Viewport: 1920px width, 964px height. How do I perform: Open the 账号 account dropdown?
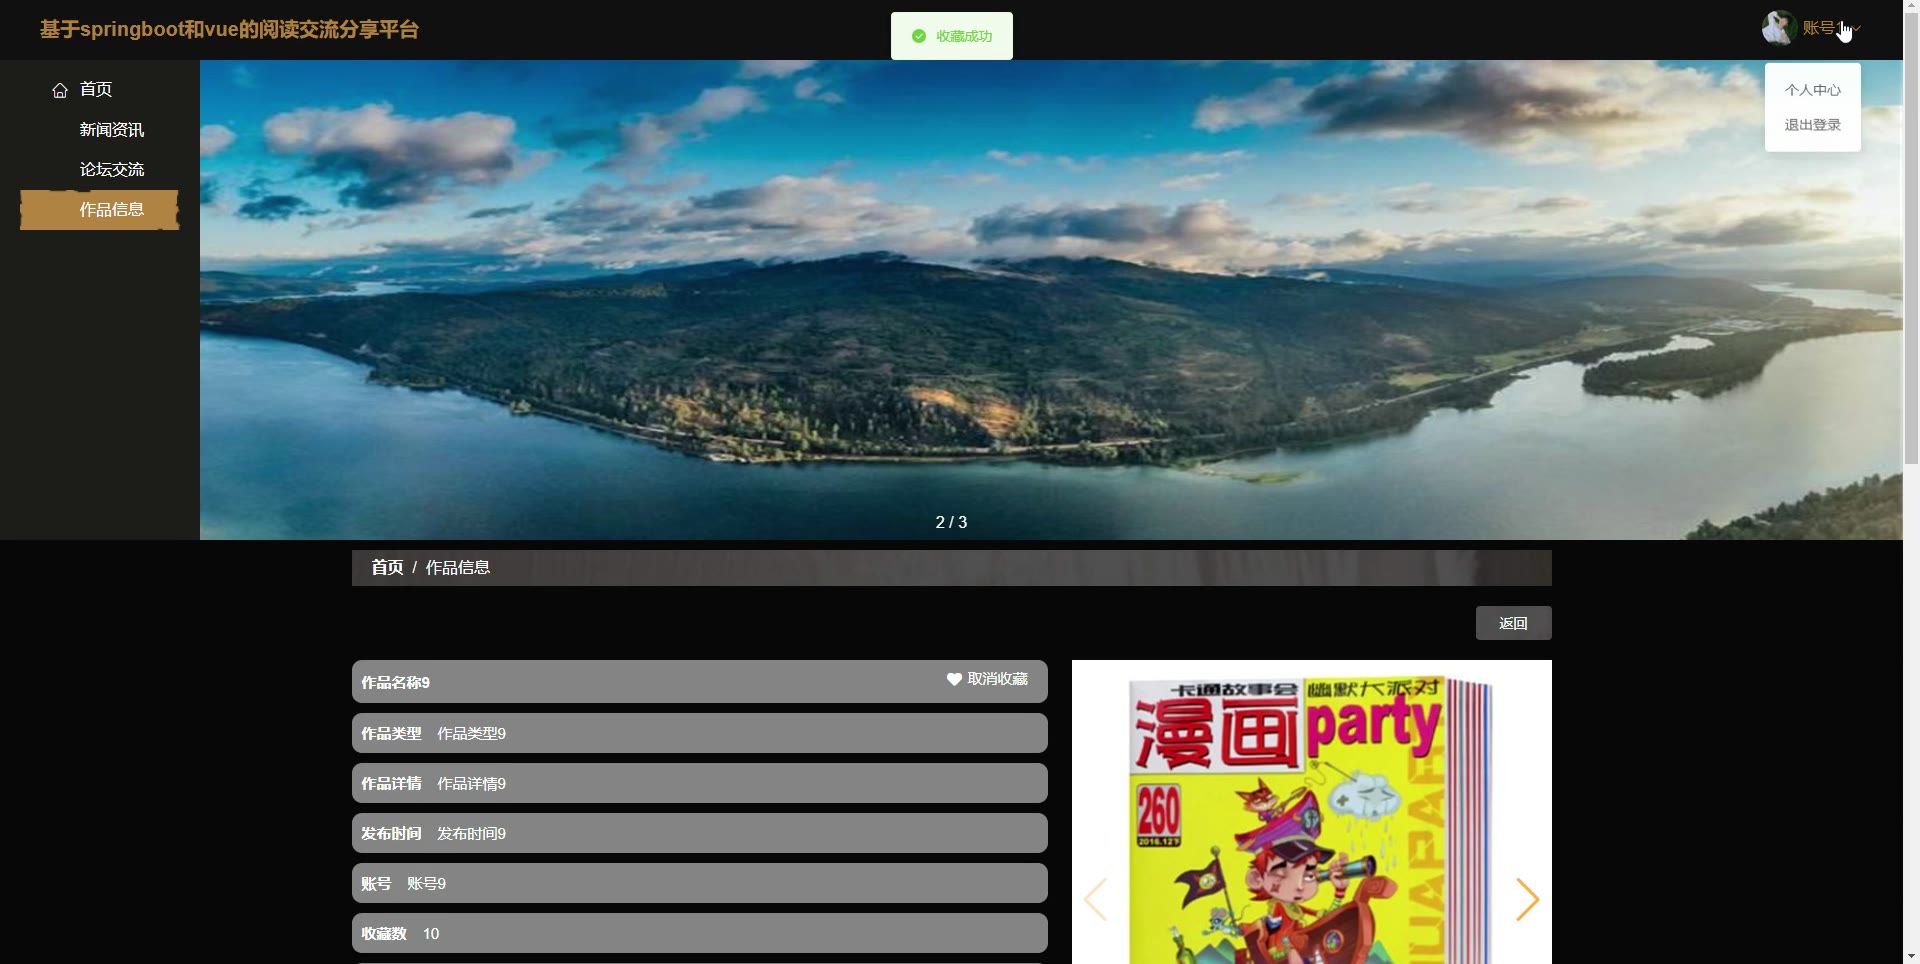[1830, 28]
